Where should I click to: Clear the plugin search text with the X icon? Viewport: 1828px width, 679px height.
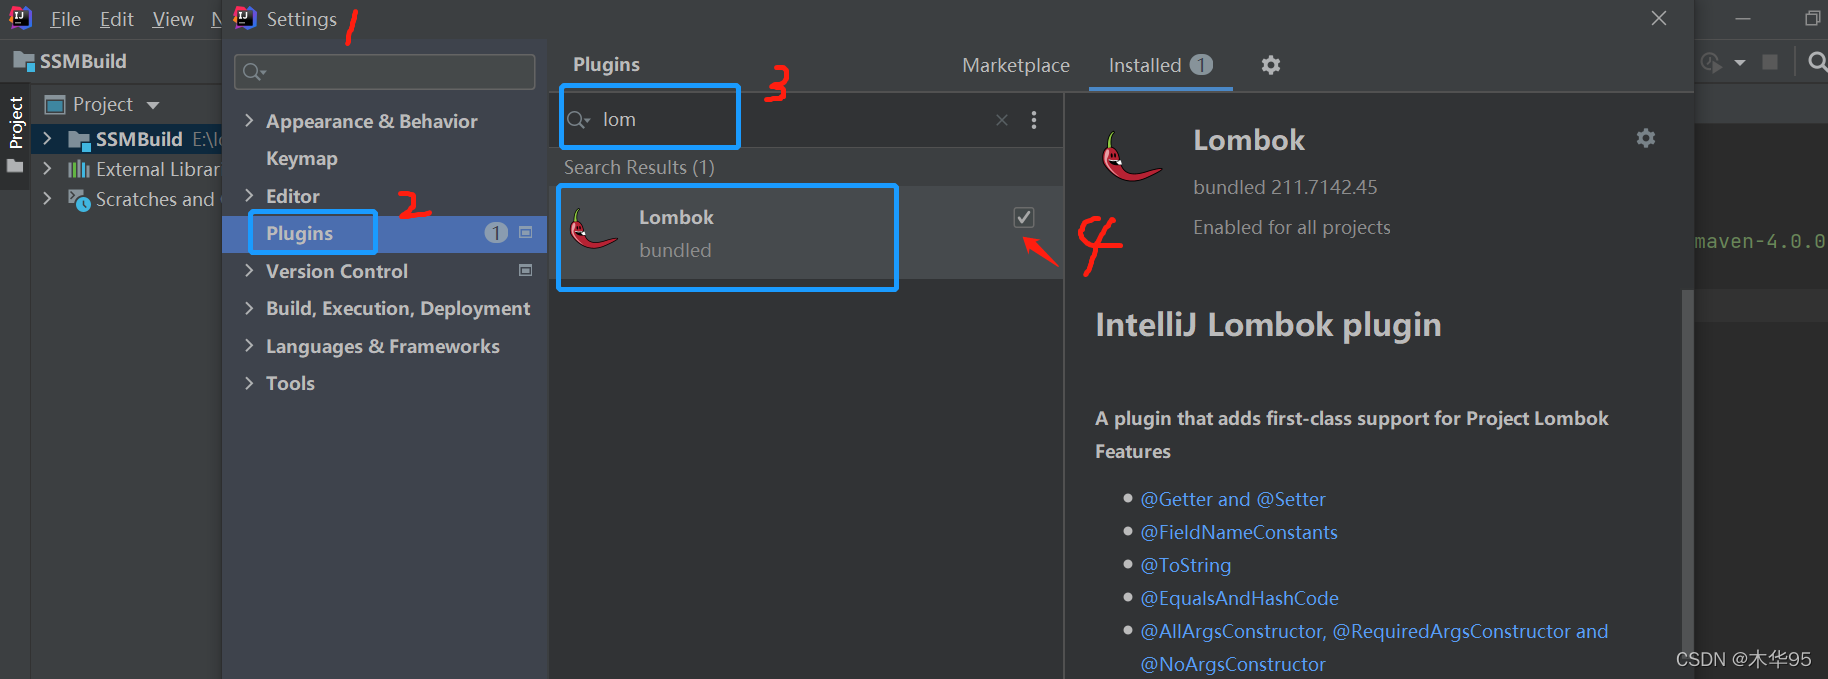pyautogui.click(x=1002, y=120)
